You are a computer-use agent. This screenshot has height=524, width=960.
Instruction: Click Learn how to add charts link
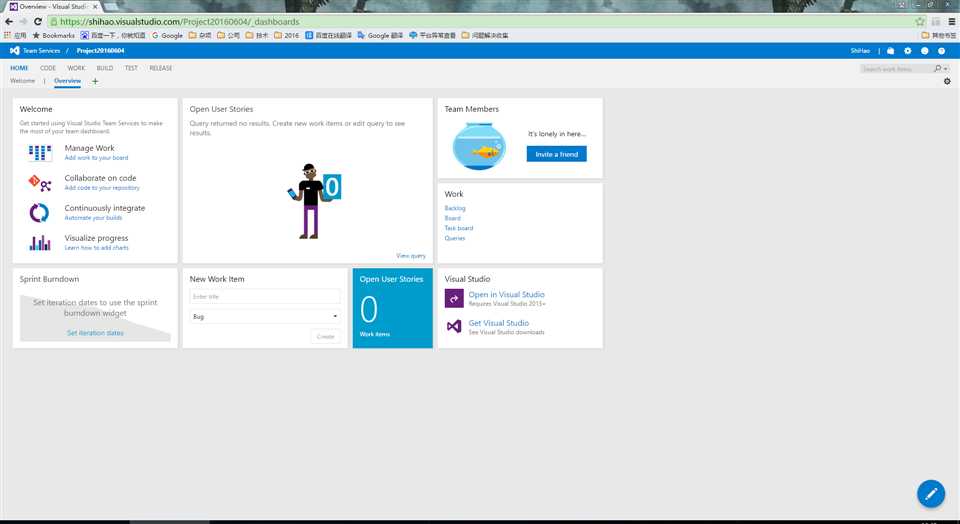pos(97,248)
